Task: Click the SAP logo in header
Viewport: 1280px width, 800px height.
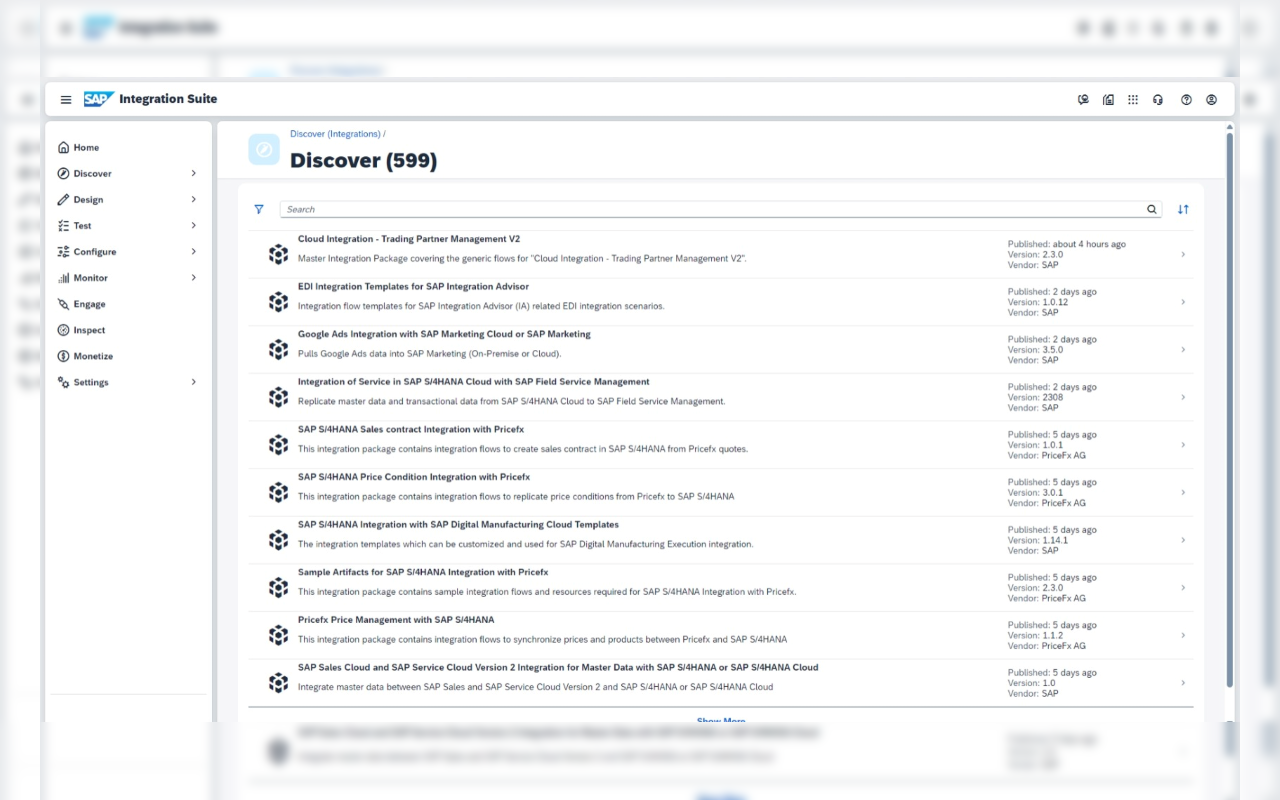Action: (99, 99)
